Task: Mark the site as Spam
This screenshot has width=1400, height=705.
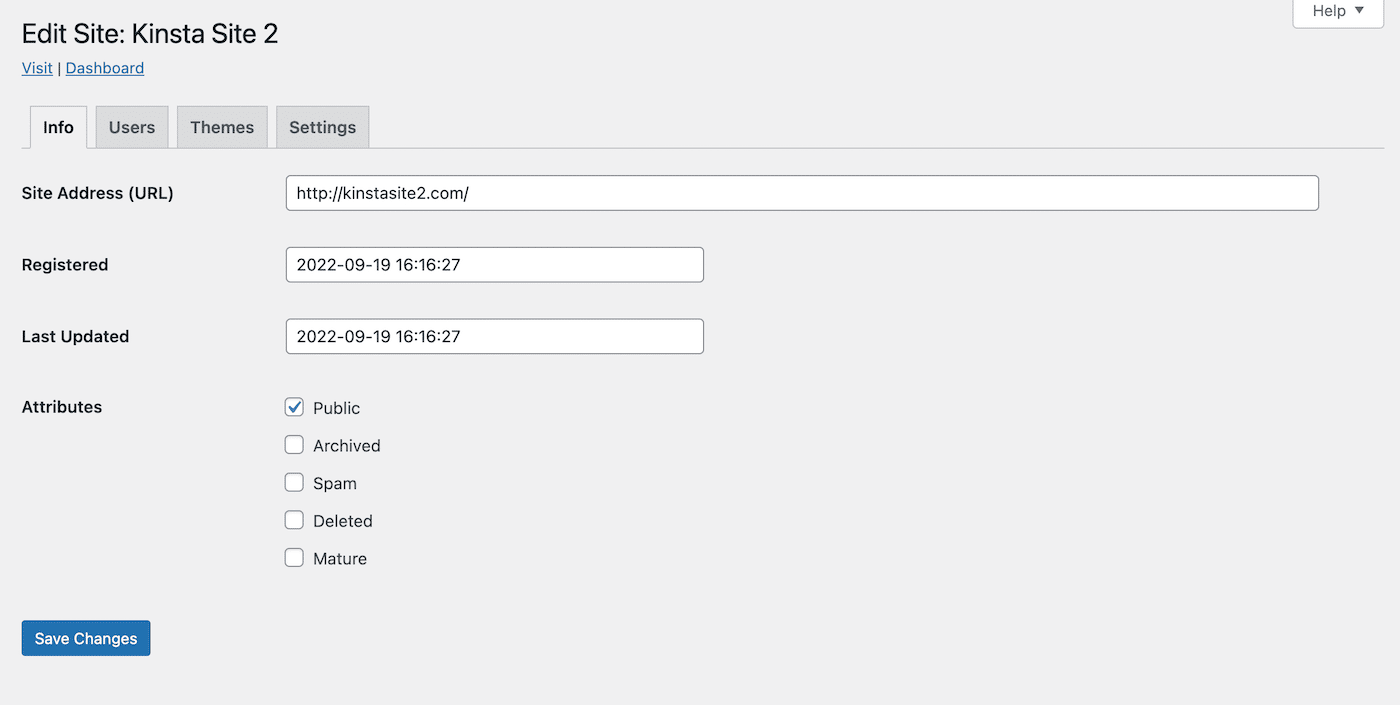Action: tap(294, 483)
